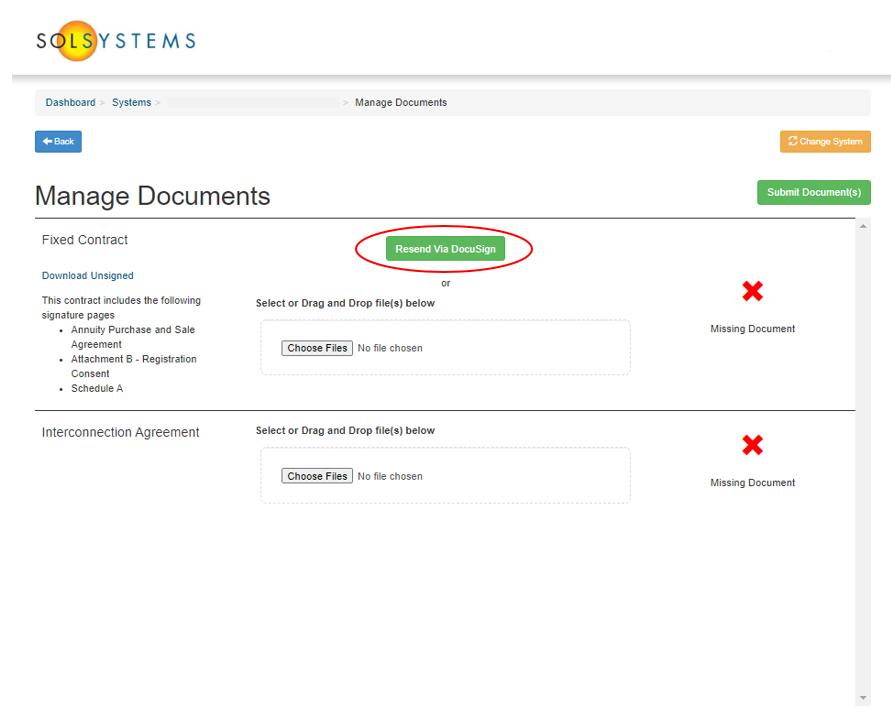
Task: Click the scrollbar down arrow
Action: point(861,695)
